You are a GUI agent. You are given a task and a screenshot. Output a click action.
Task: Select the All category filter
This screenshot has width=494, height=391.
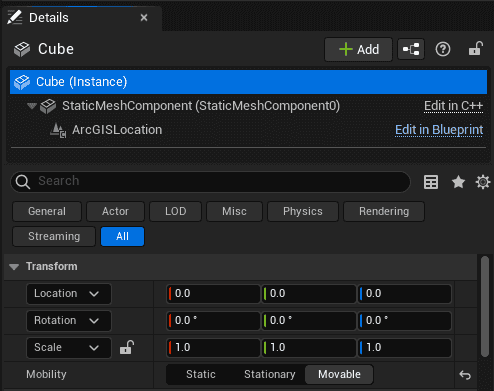[x=122, y=236]
